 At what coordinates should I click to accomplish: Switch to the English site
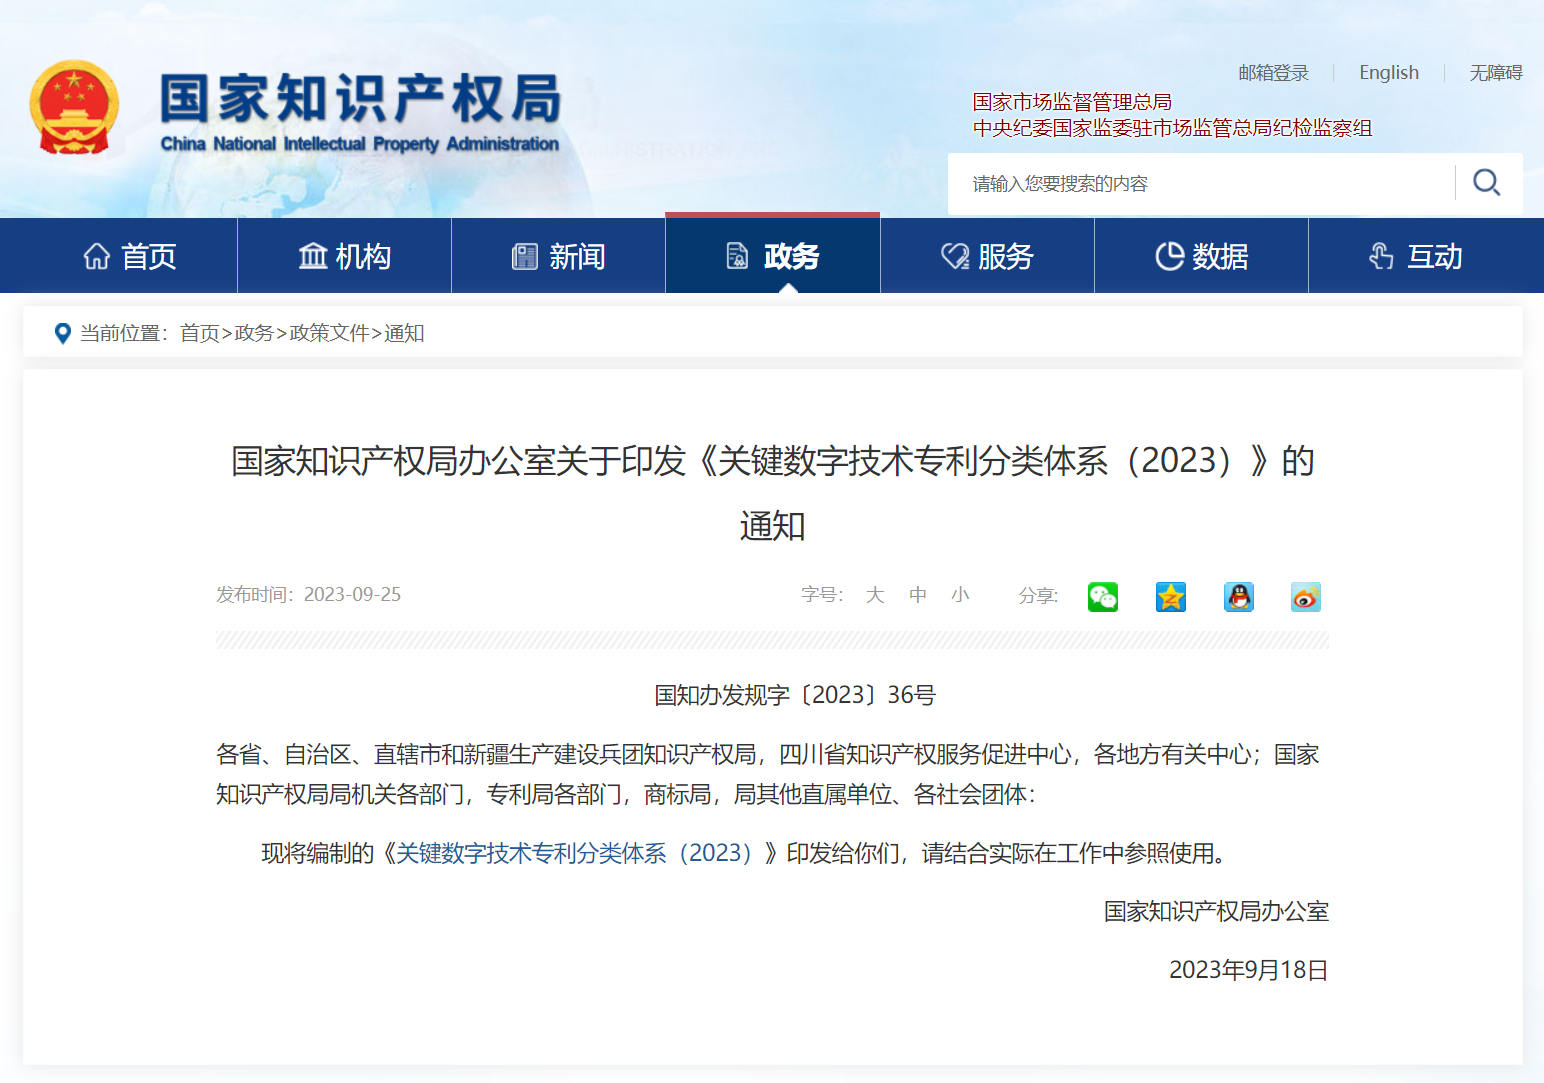(1389, 73)
